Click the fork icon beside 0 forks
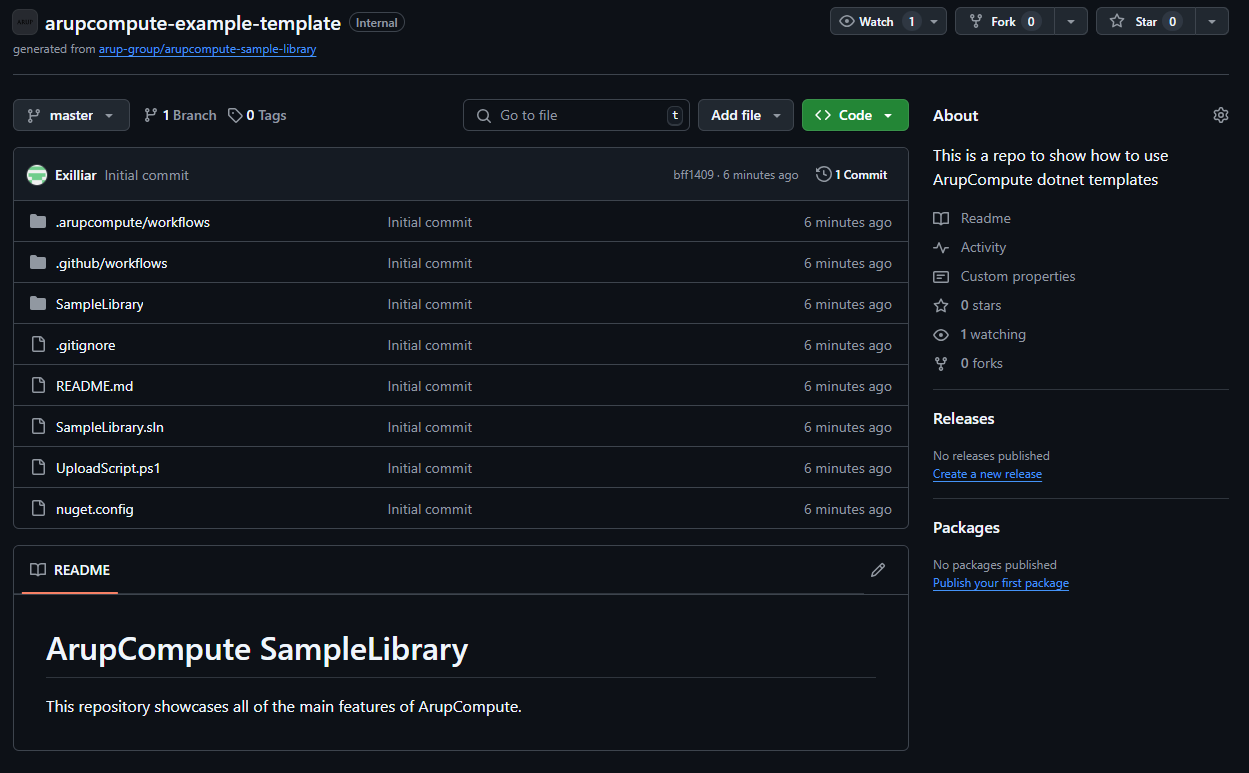This screenshot has height=773, width=1249. point(941,363)
